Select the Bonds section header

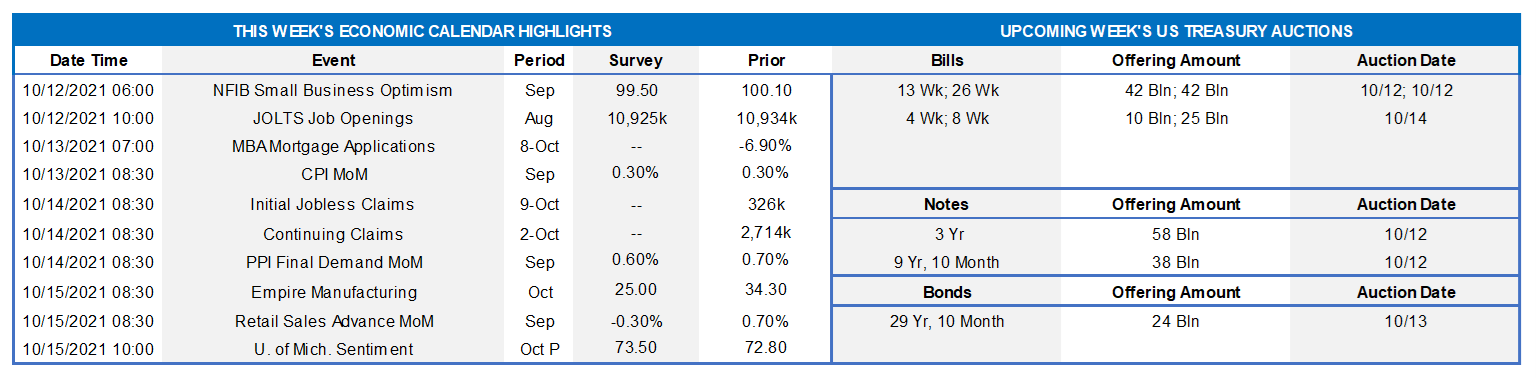[x=946, y=292]
